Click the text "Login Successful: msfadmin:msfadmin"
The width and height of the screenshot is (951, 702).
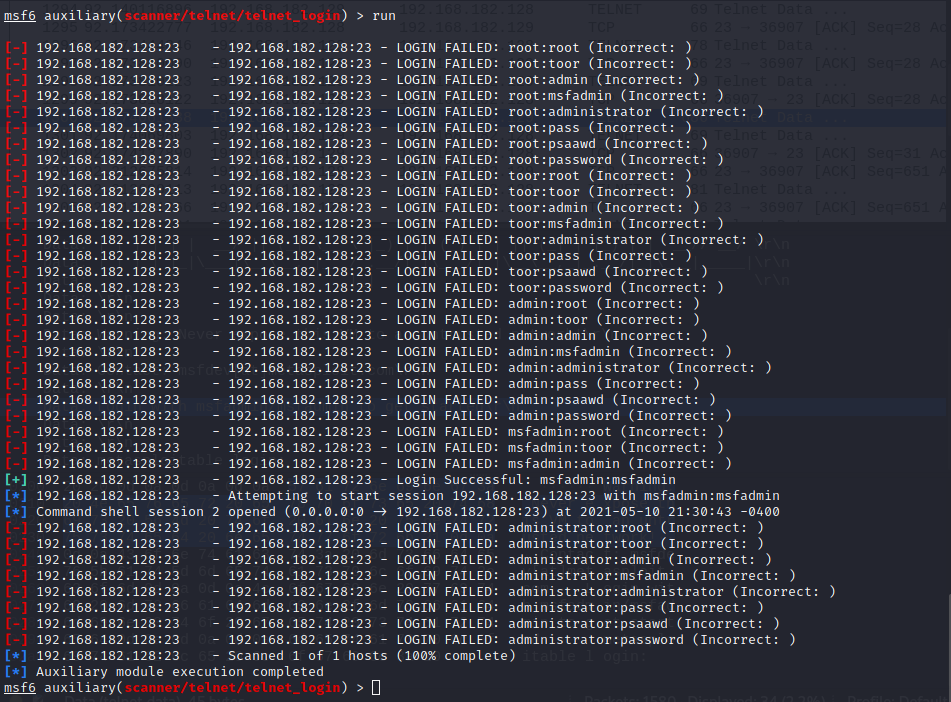tap(536, 479)
